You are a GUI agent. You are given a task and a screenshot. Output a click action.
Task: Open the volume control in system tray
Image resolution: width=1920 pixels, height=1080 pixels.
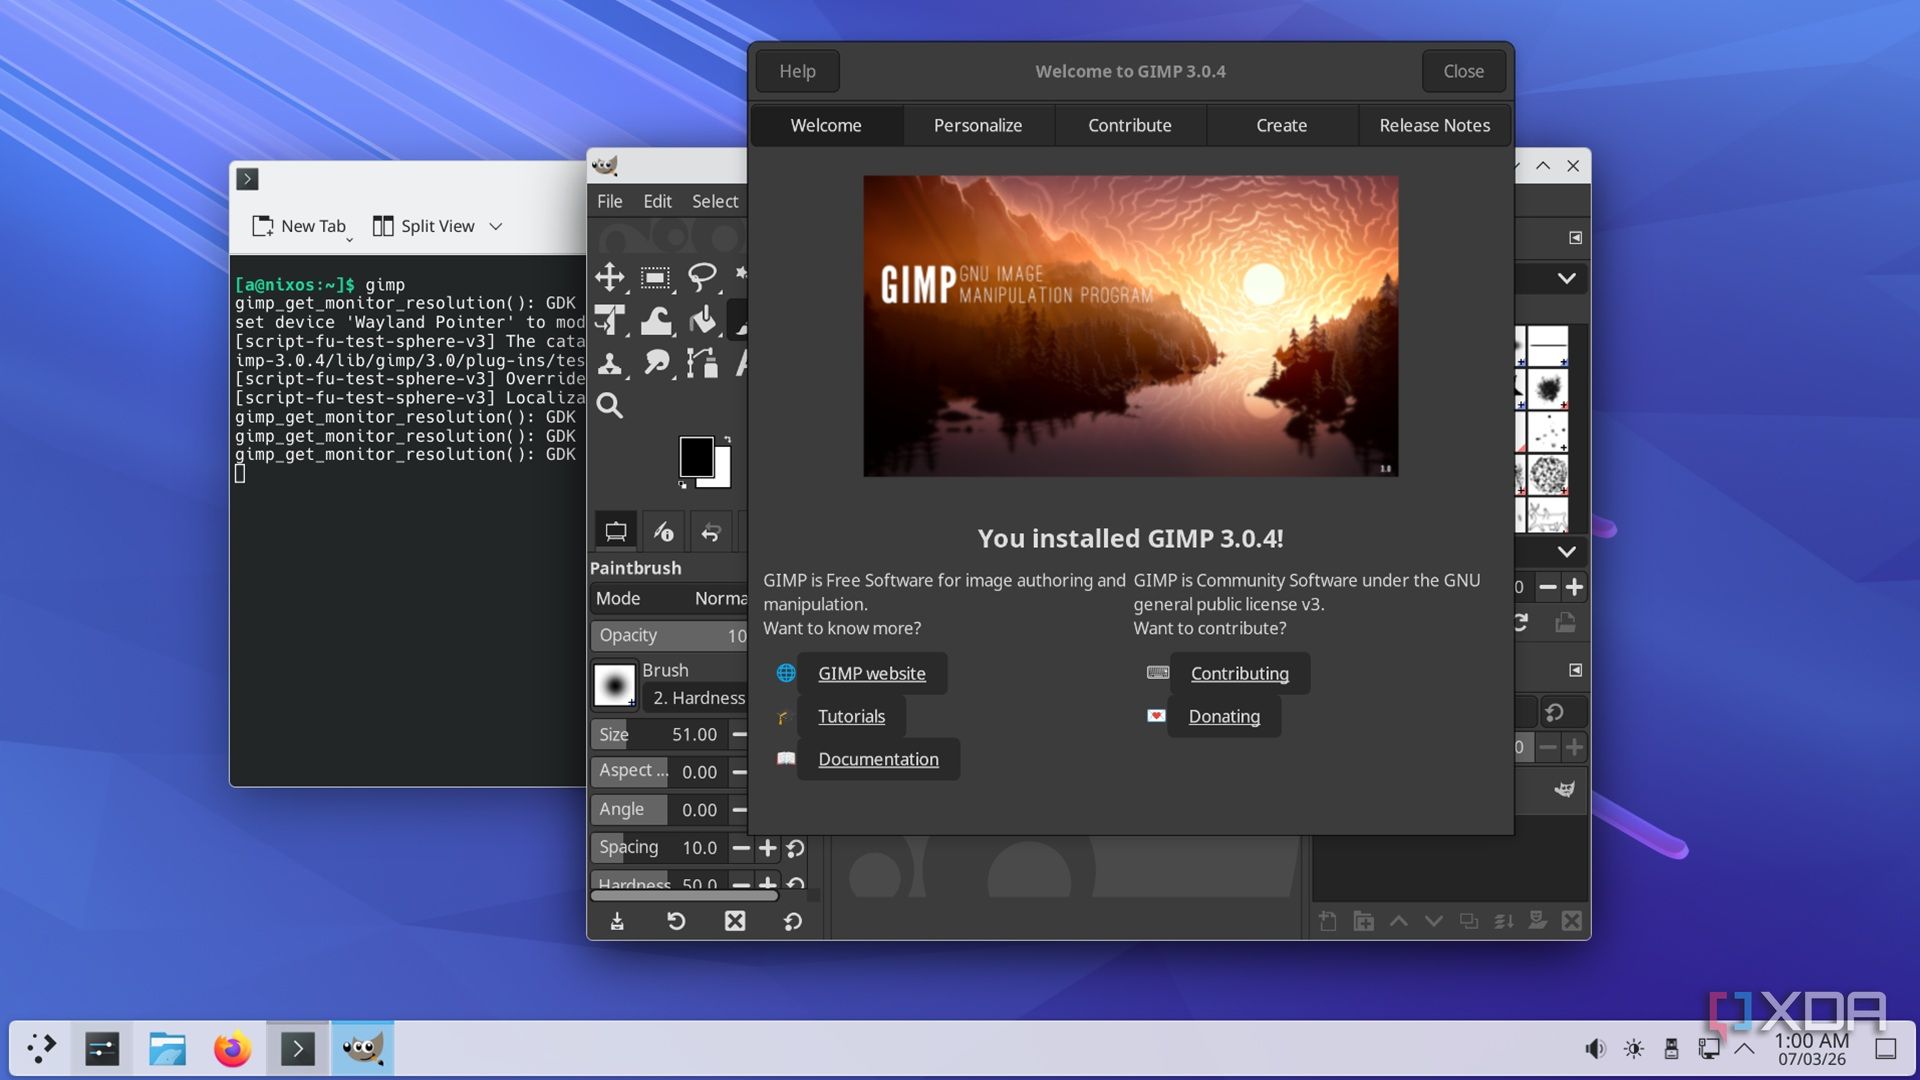[1595, 1049]
